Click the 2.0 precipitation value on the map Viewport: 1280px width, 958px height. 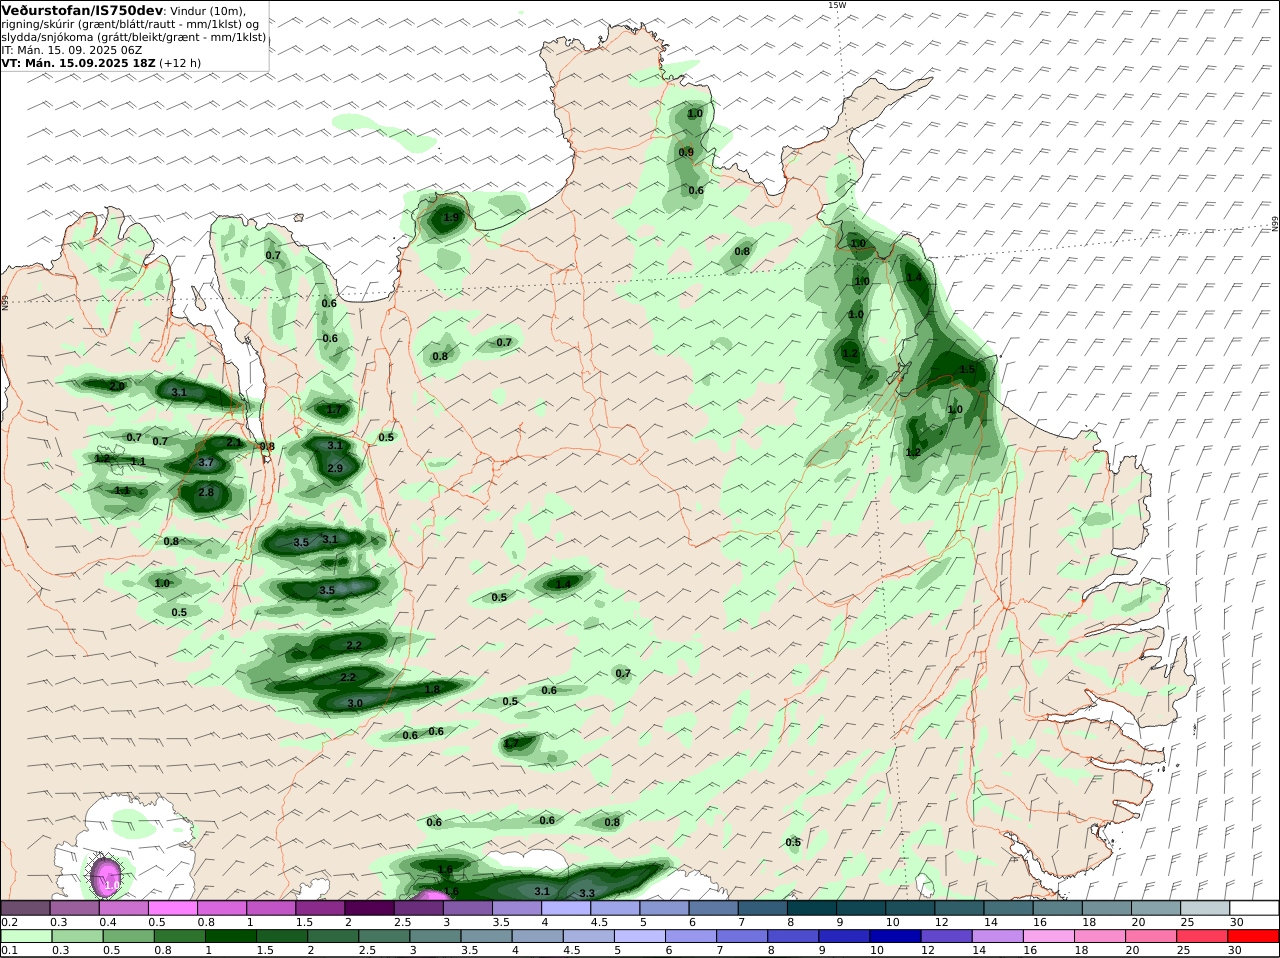tap(117, 386)
